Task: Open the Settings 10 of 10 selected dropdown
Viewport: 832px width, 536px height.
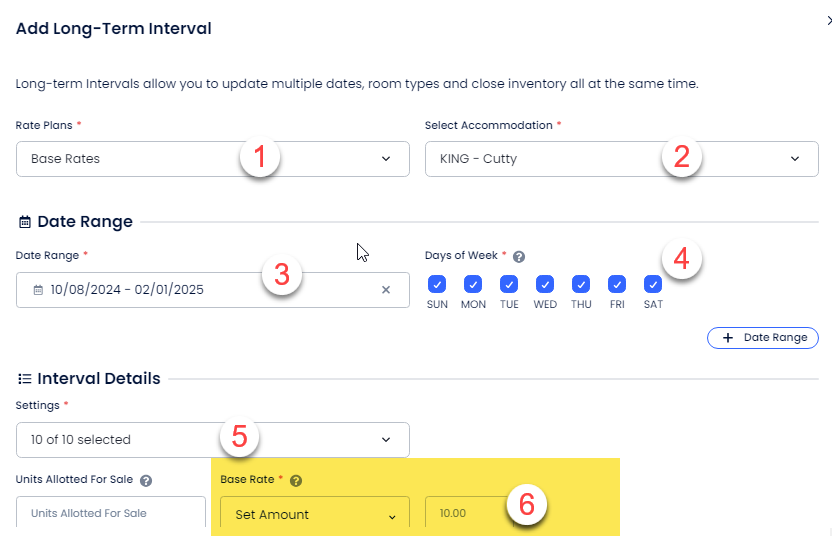Action: (x=212, y=439)
